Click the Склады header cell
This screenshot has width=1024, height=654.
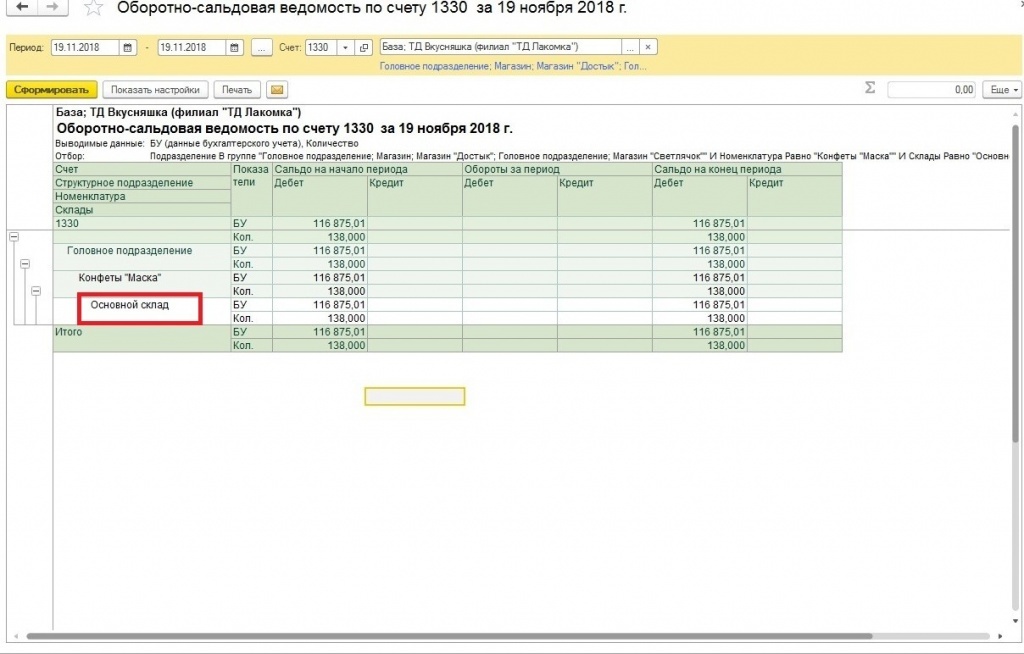[142, 210]
